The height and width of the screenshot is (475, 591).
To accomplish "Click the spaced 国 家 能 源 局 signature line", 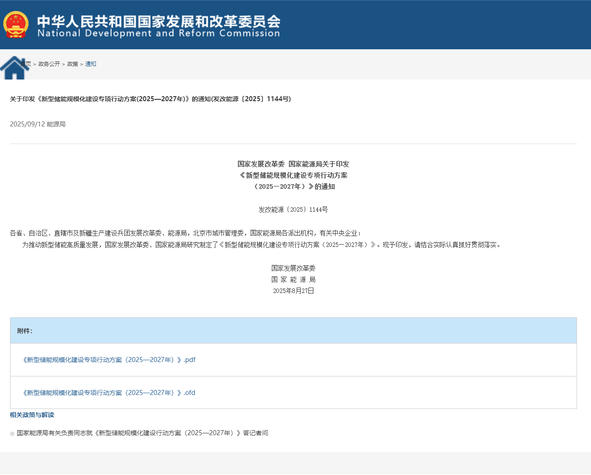I will pyautogui.click(x=293, y=279).
